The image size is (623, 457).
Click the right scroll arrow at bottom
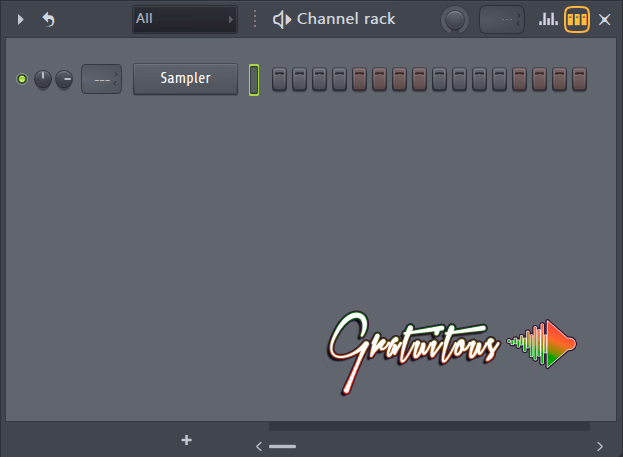[x=600, y=446]
